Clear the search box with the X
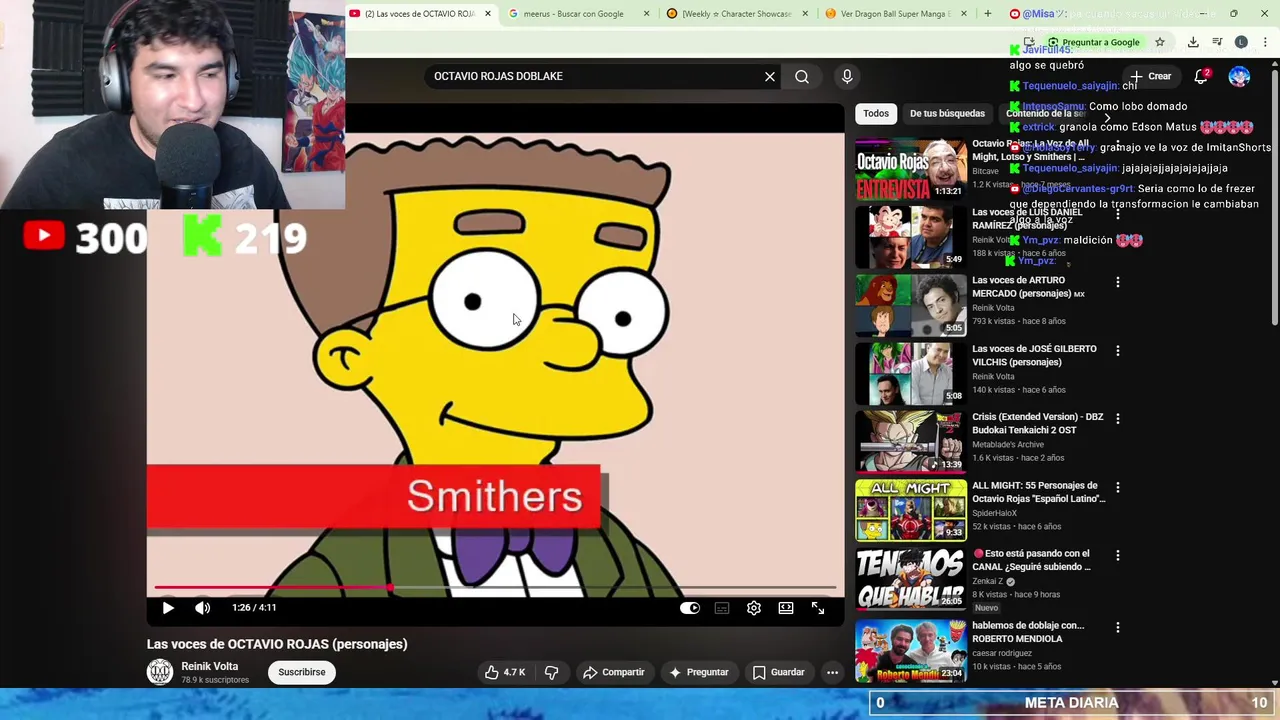This screenshot has height=720, width=1280. [x=770, y=76]
